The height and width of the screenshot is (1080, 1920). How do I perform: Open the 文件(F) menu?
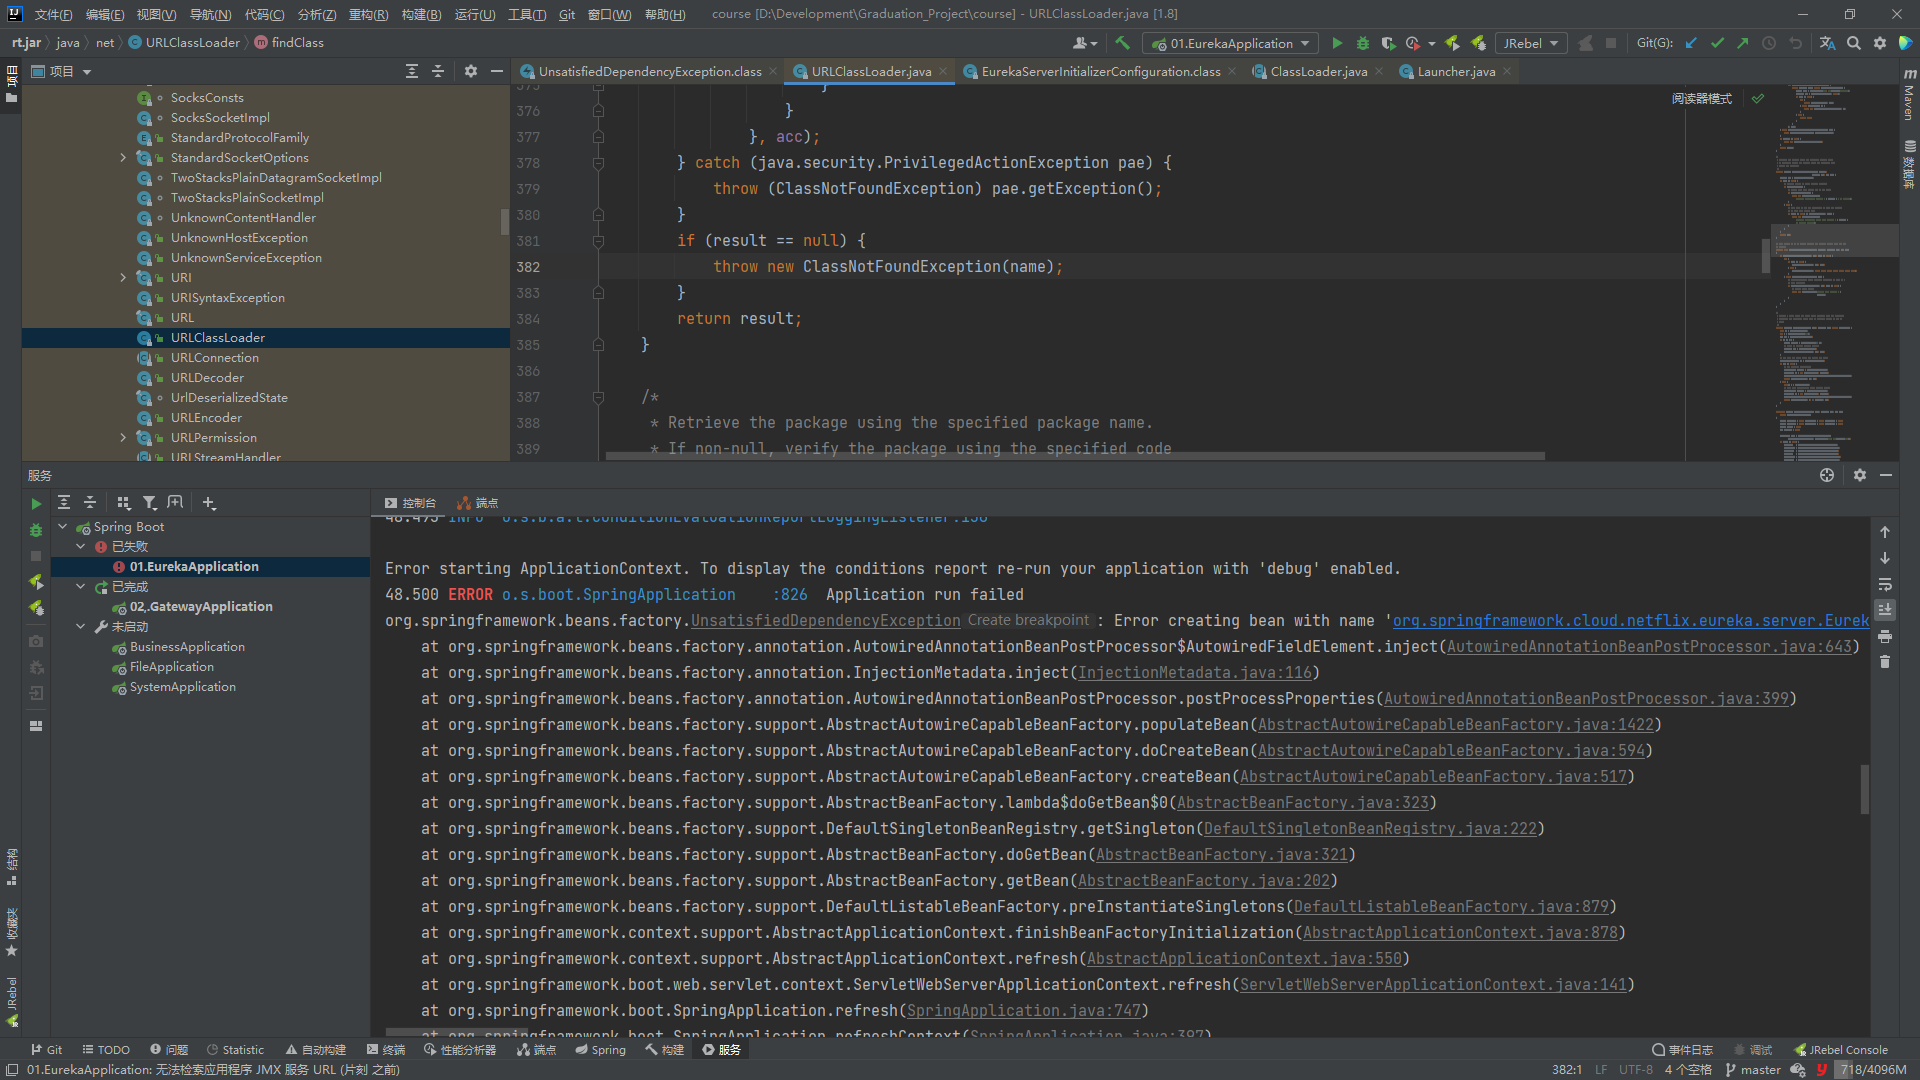[53, 14]
